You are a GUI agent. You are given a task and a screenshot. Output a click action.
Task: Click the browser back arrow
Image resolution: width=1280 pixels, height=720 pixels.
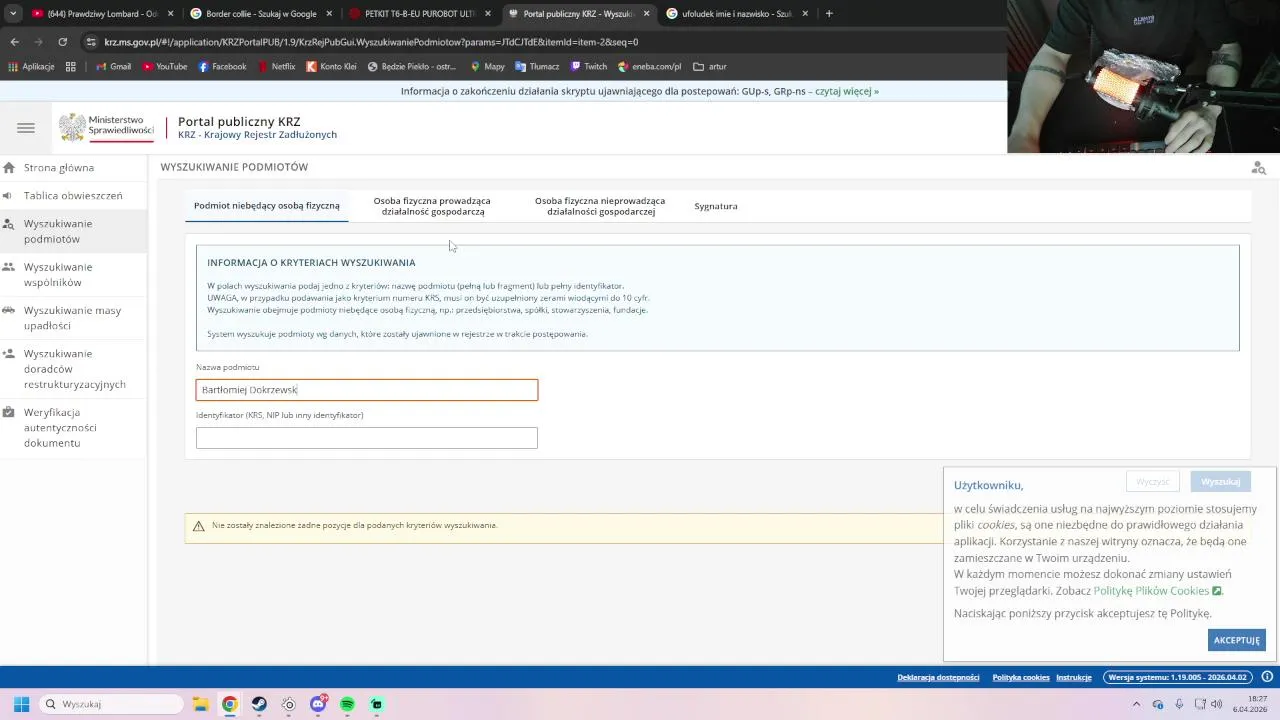click(14, 42)
